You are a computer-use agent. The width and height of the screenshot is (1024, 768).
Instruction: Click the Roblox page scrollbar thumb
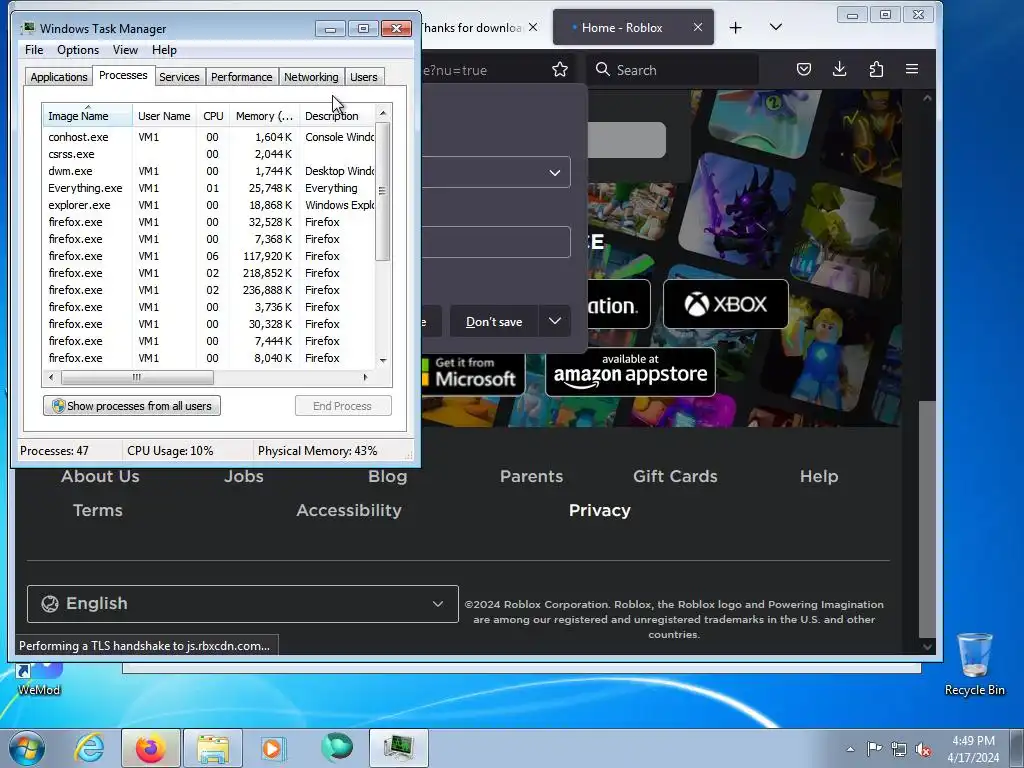(x=927, y=519)
